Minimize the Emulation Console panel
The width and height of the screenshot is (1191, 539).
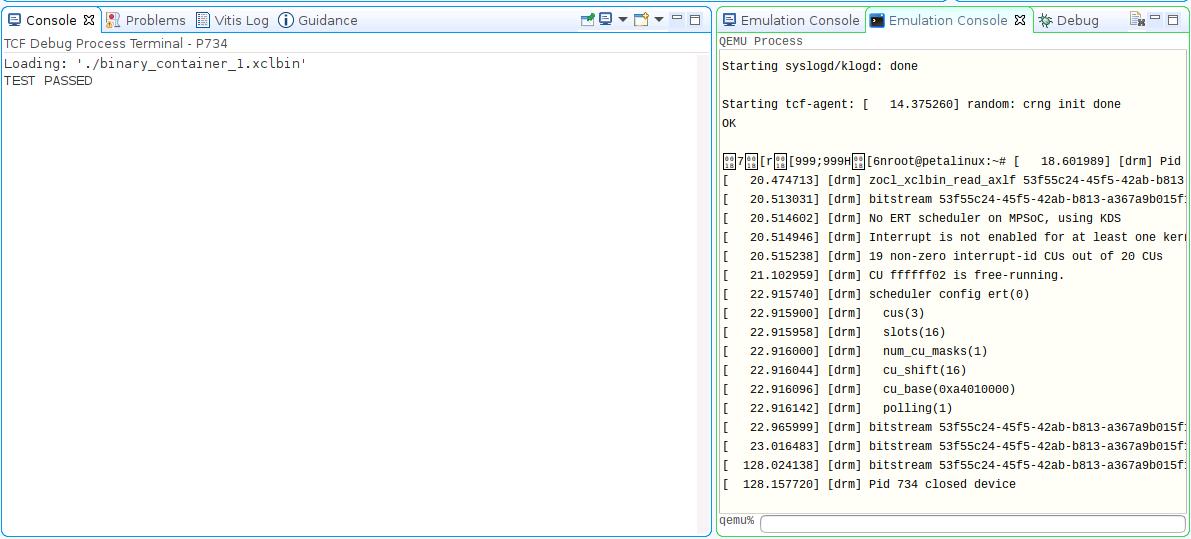[x=1155, y=19]
